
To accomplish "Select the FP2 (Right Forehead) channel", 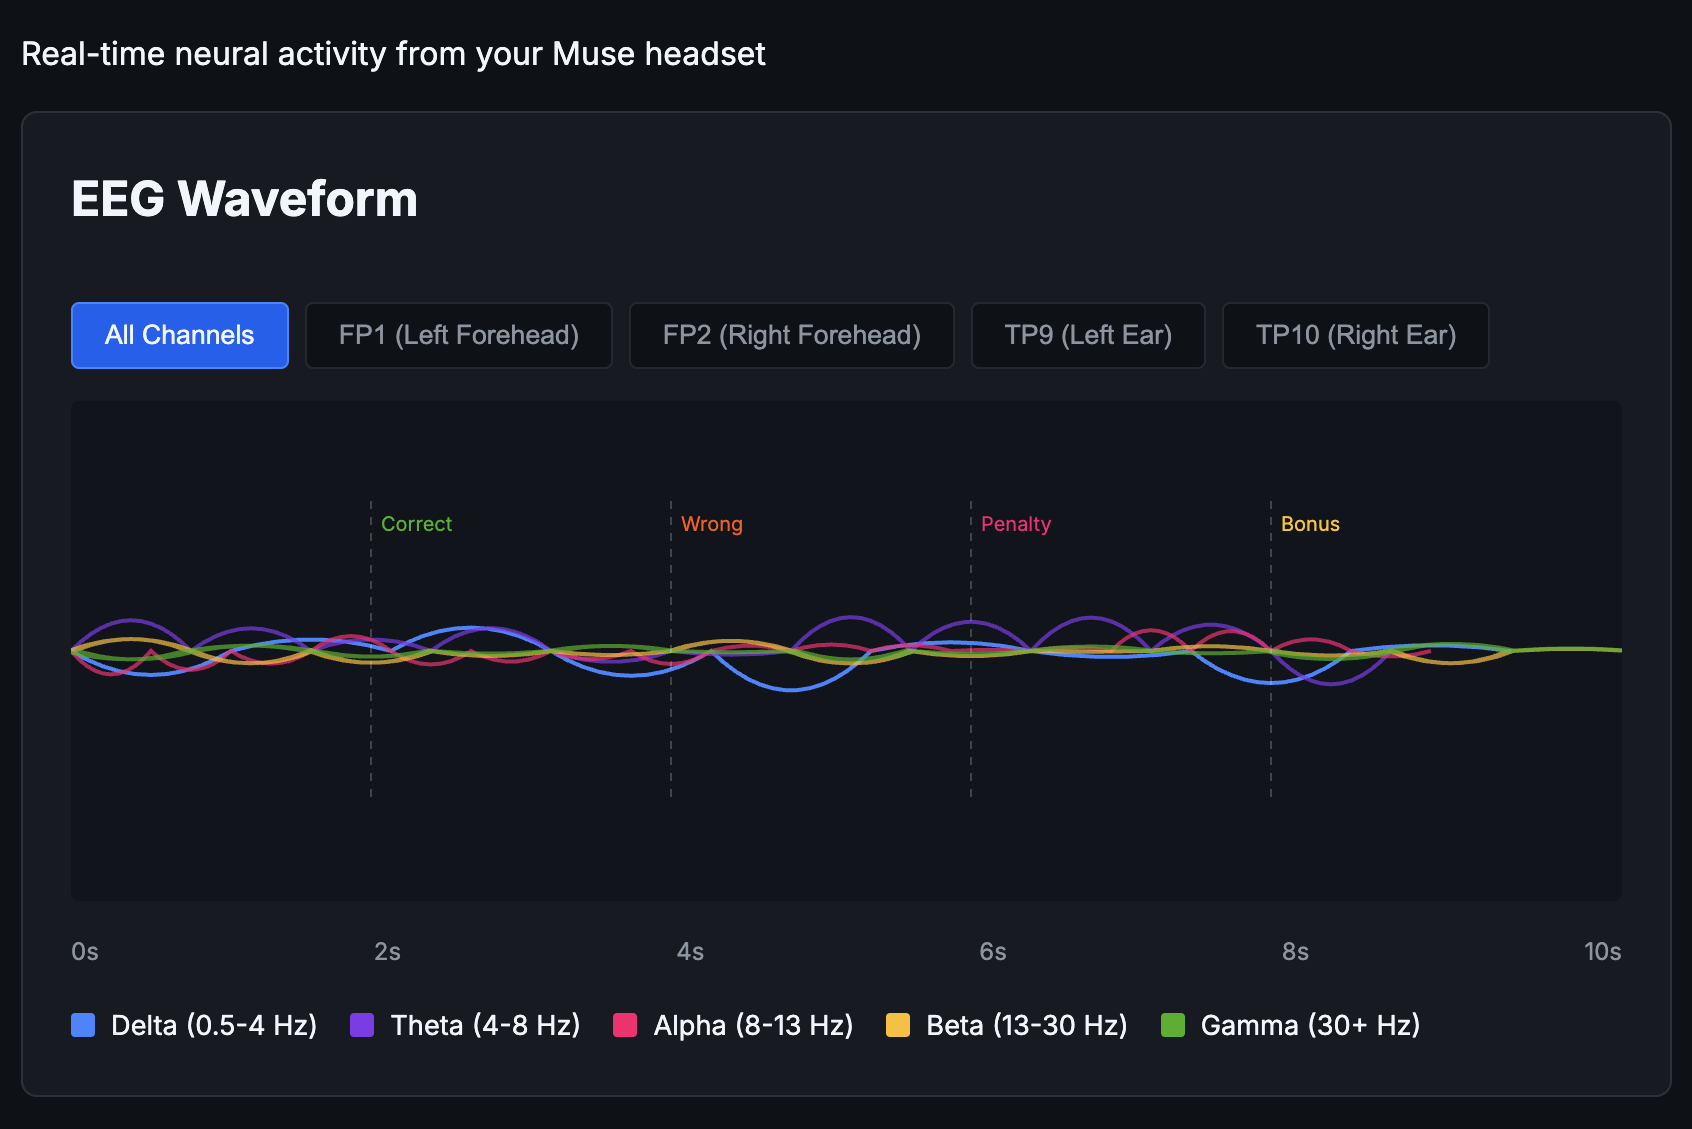I will [791, 335].
